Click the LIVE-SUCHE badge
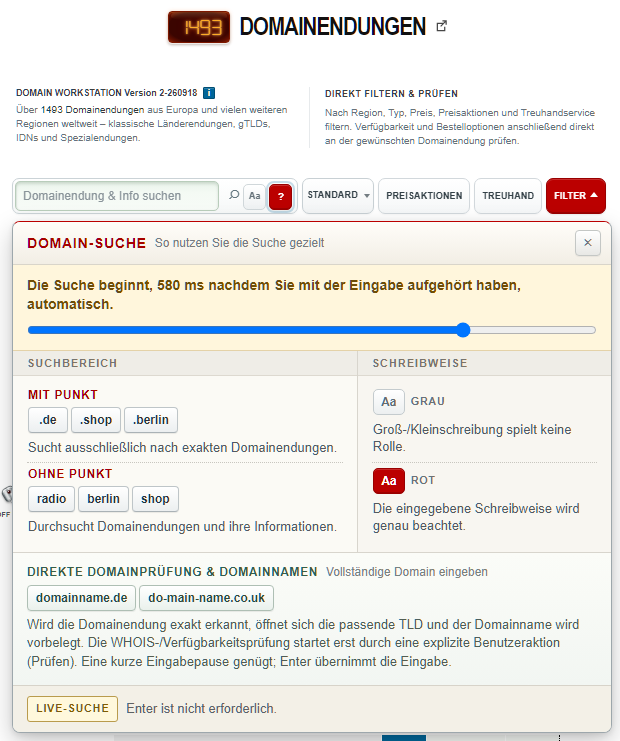Viewport: 620px width, 741px height. 72,708
